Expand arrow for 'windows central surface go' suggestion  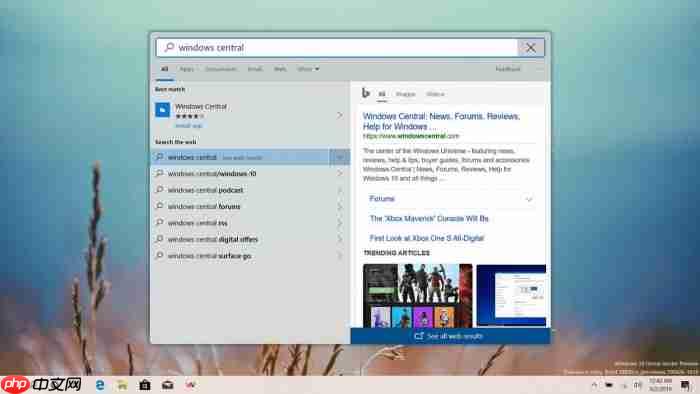[340, 256]
